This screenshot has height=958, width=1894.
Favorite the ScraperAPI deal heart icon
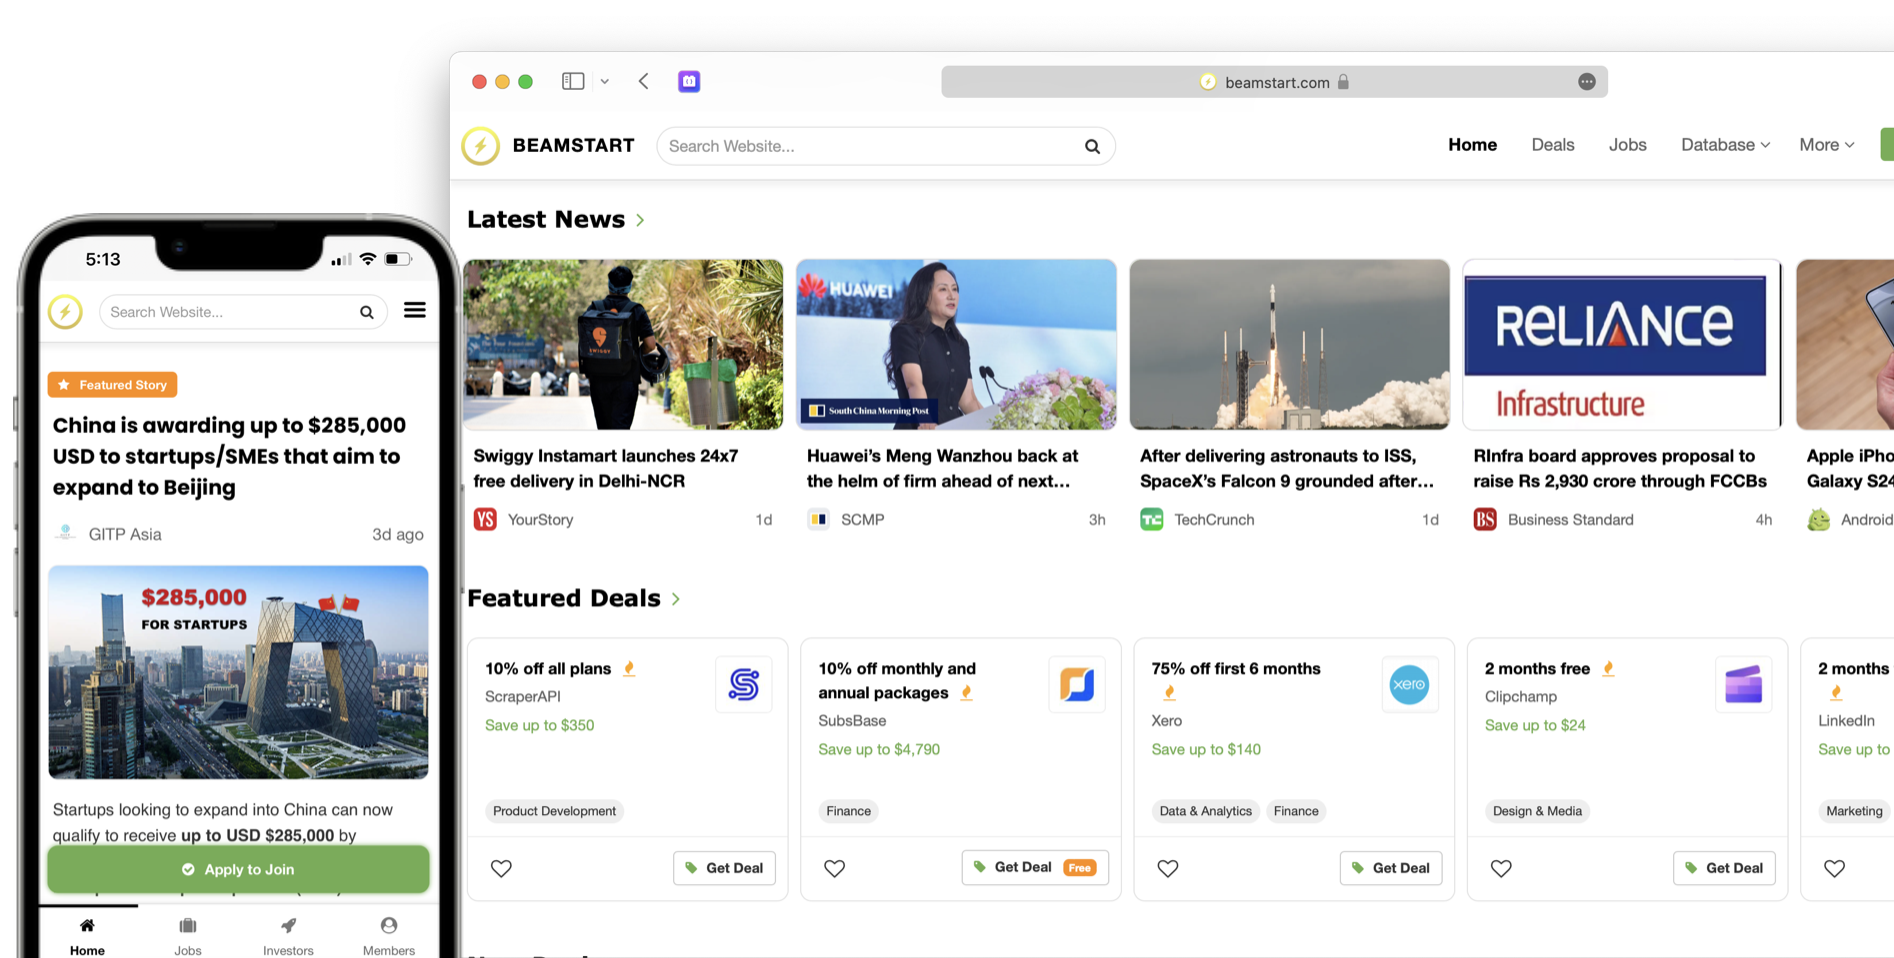point(501,868)
